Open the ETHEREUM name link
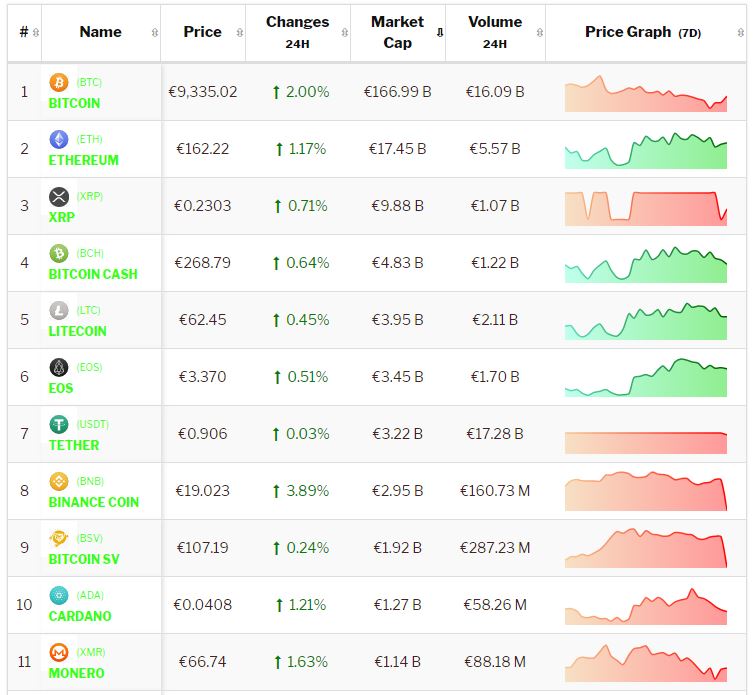Screen dimensions: 755x695 coord(84,160)
